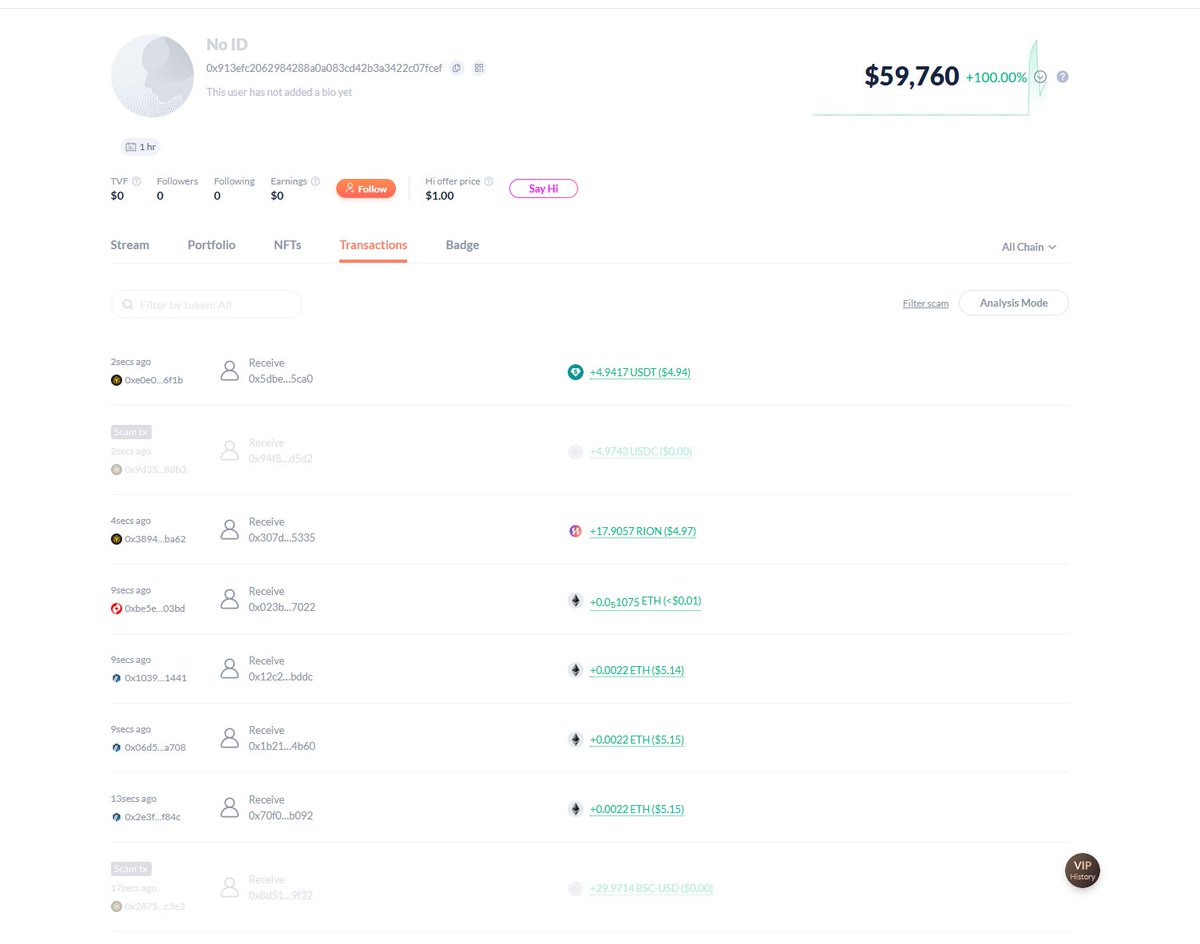The width and height of the screenshot is (1200, 944).
Task: Open the Portfolio tab
Action: (x=212, y=245)
